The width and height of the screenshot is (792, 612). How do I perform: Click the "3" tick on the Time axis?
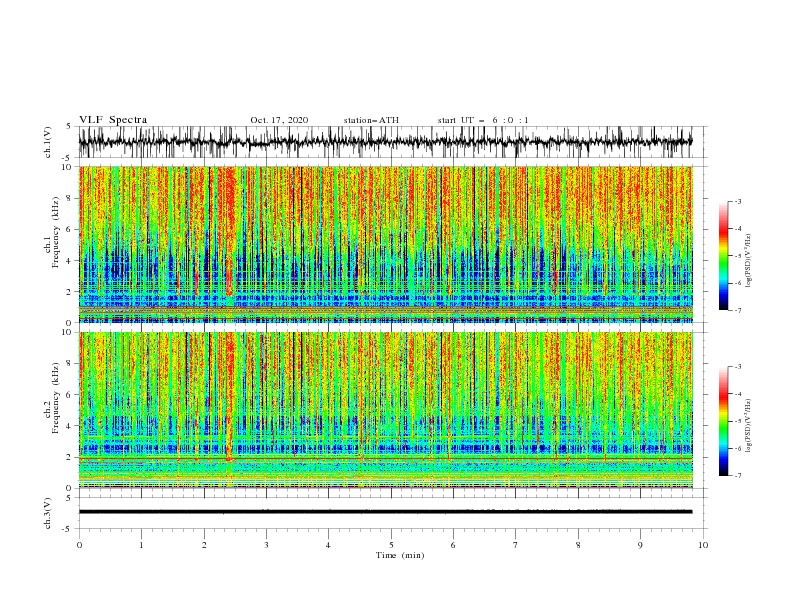tap(266, 545)
